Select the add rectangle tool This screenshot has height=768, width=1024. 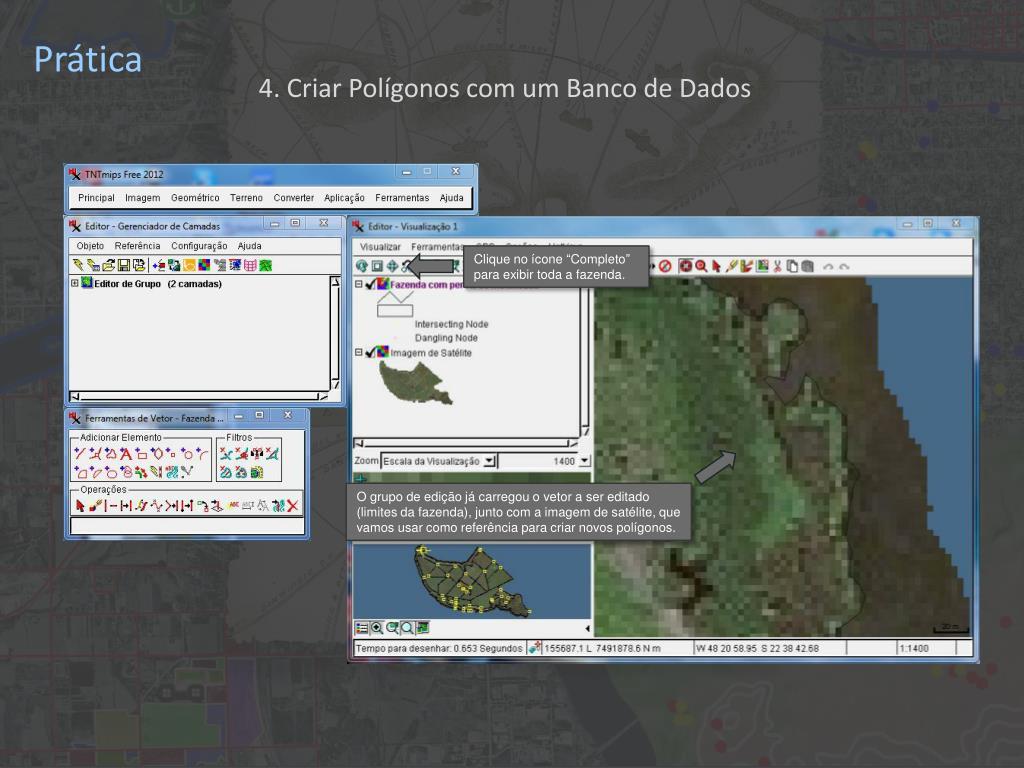click(x=141, y=454)
